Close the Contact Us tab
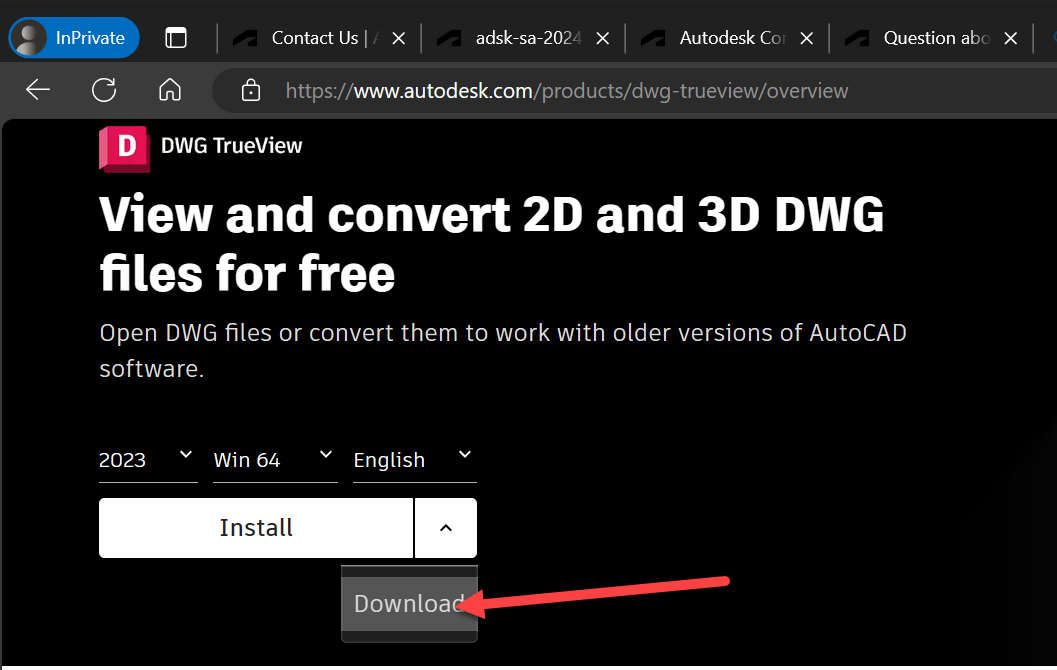Image resolution: width=1057 pixels, height=670 pixels. pos(399,38)
